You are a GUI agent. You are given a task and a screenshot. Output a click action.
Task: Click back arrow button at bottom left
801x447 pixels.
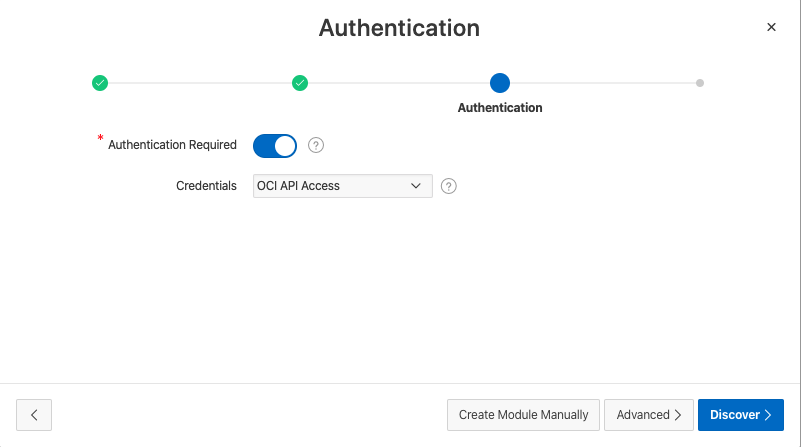(34, 414)
